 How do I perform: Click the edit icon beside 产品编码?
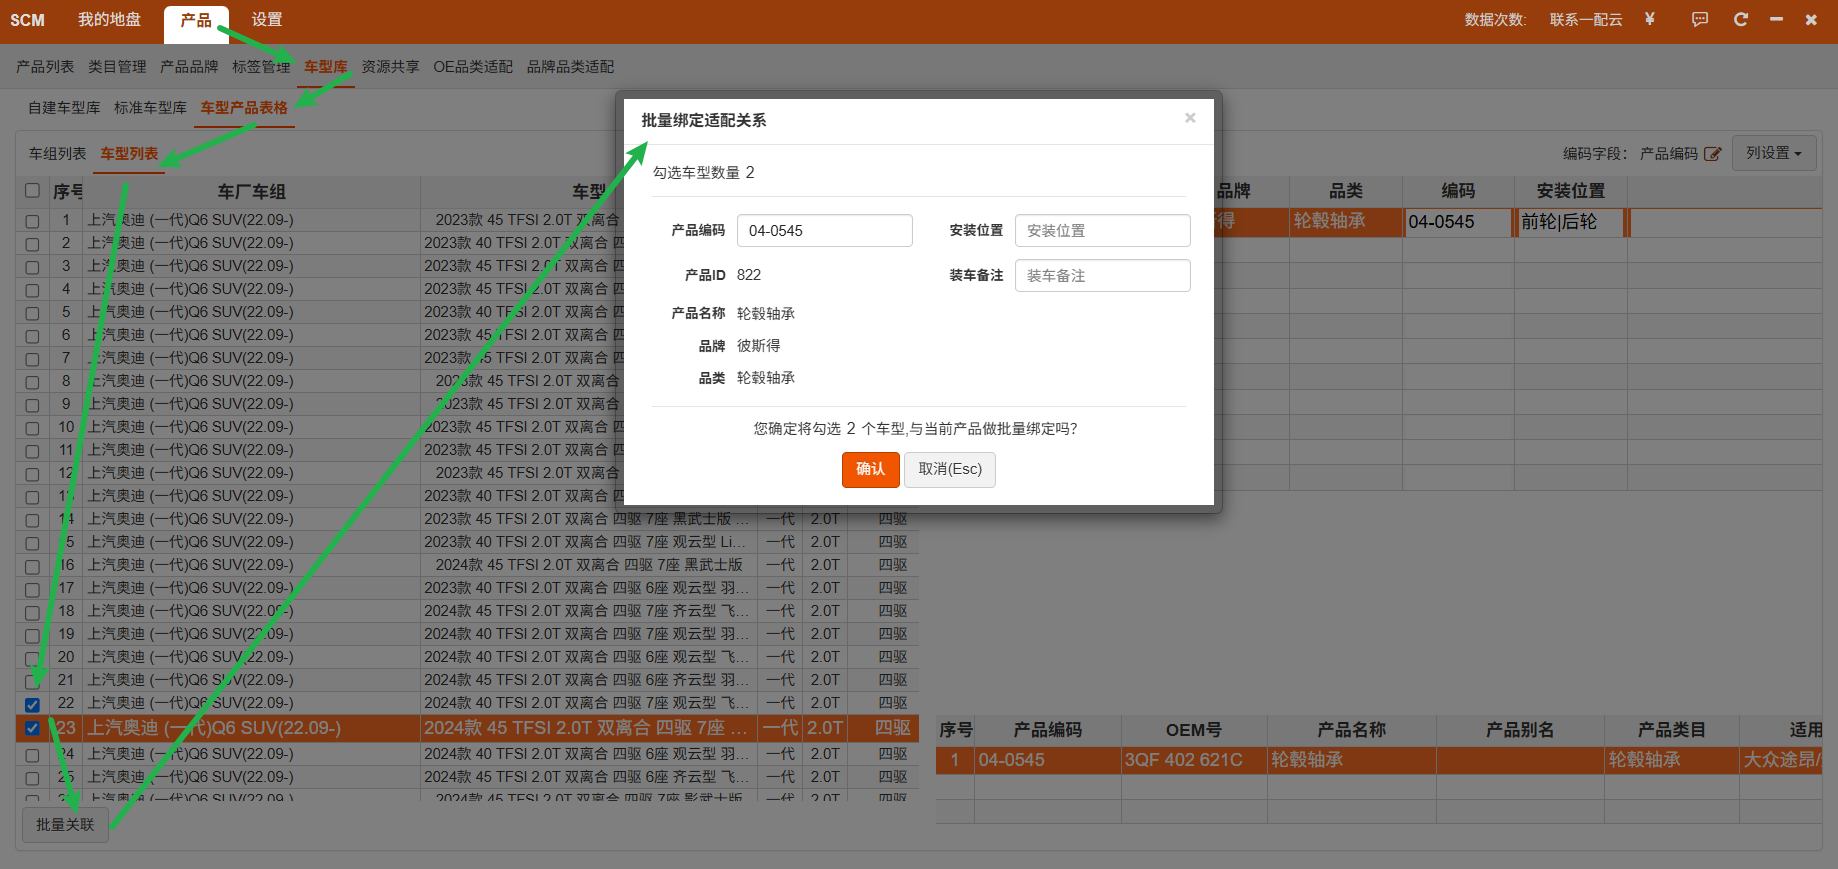click(x=1713, y=154)
